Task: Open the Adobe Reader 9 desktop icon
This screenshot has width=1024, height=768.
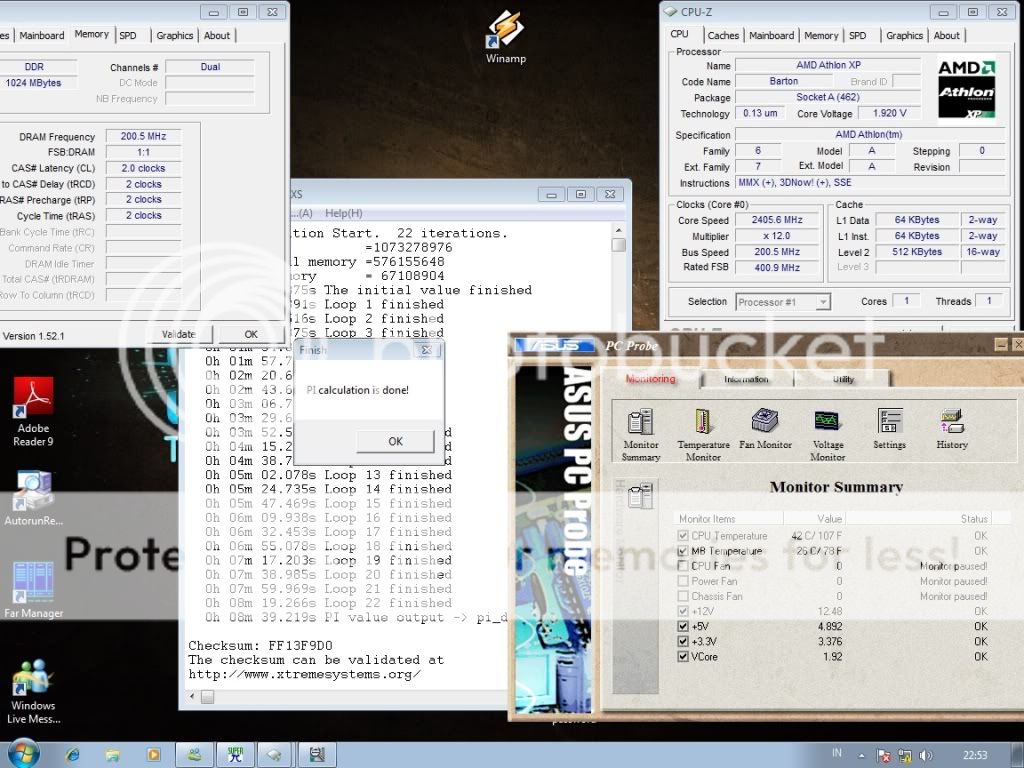Action: [x=33, y=411]
